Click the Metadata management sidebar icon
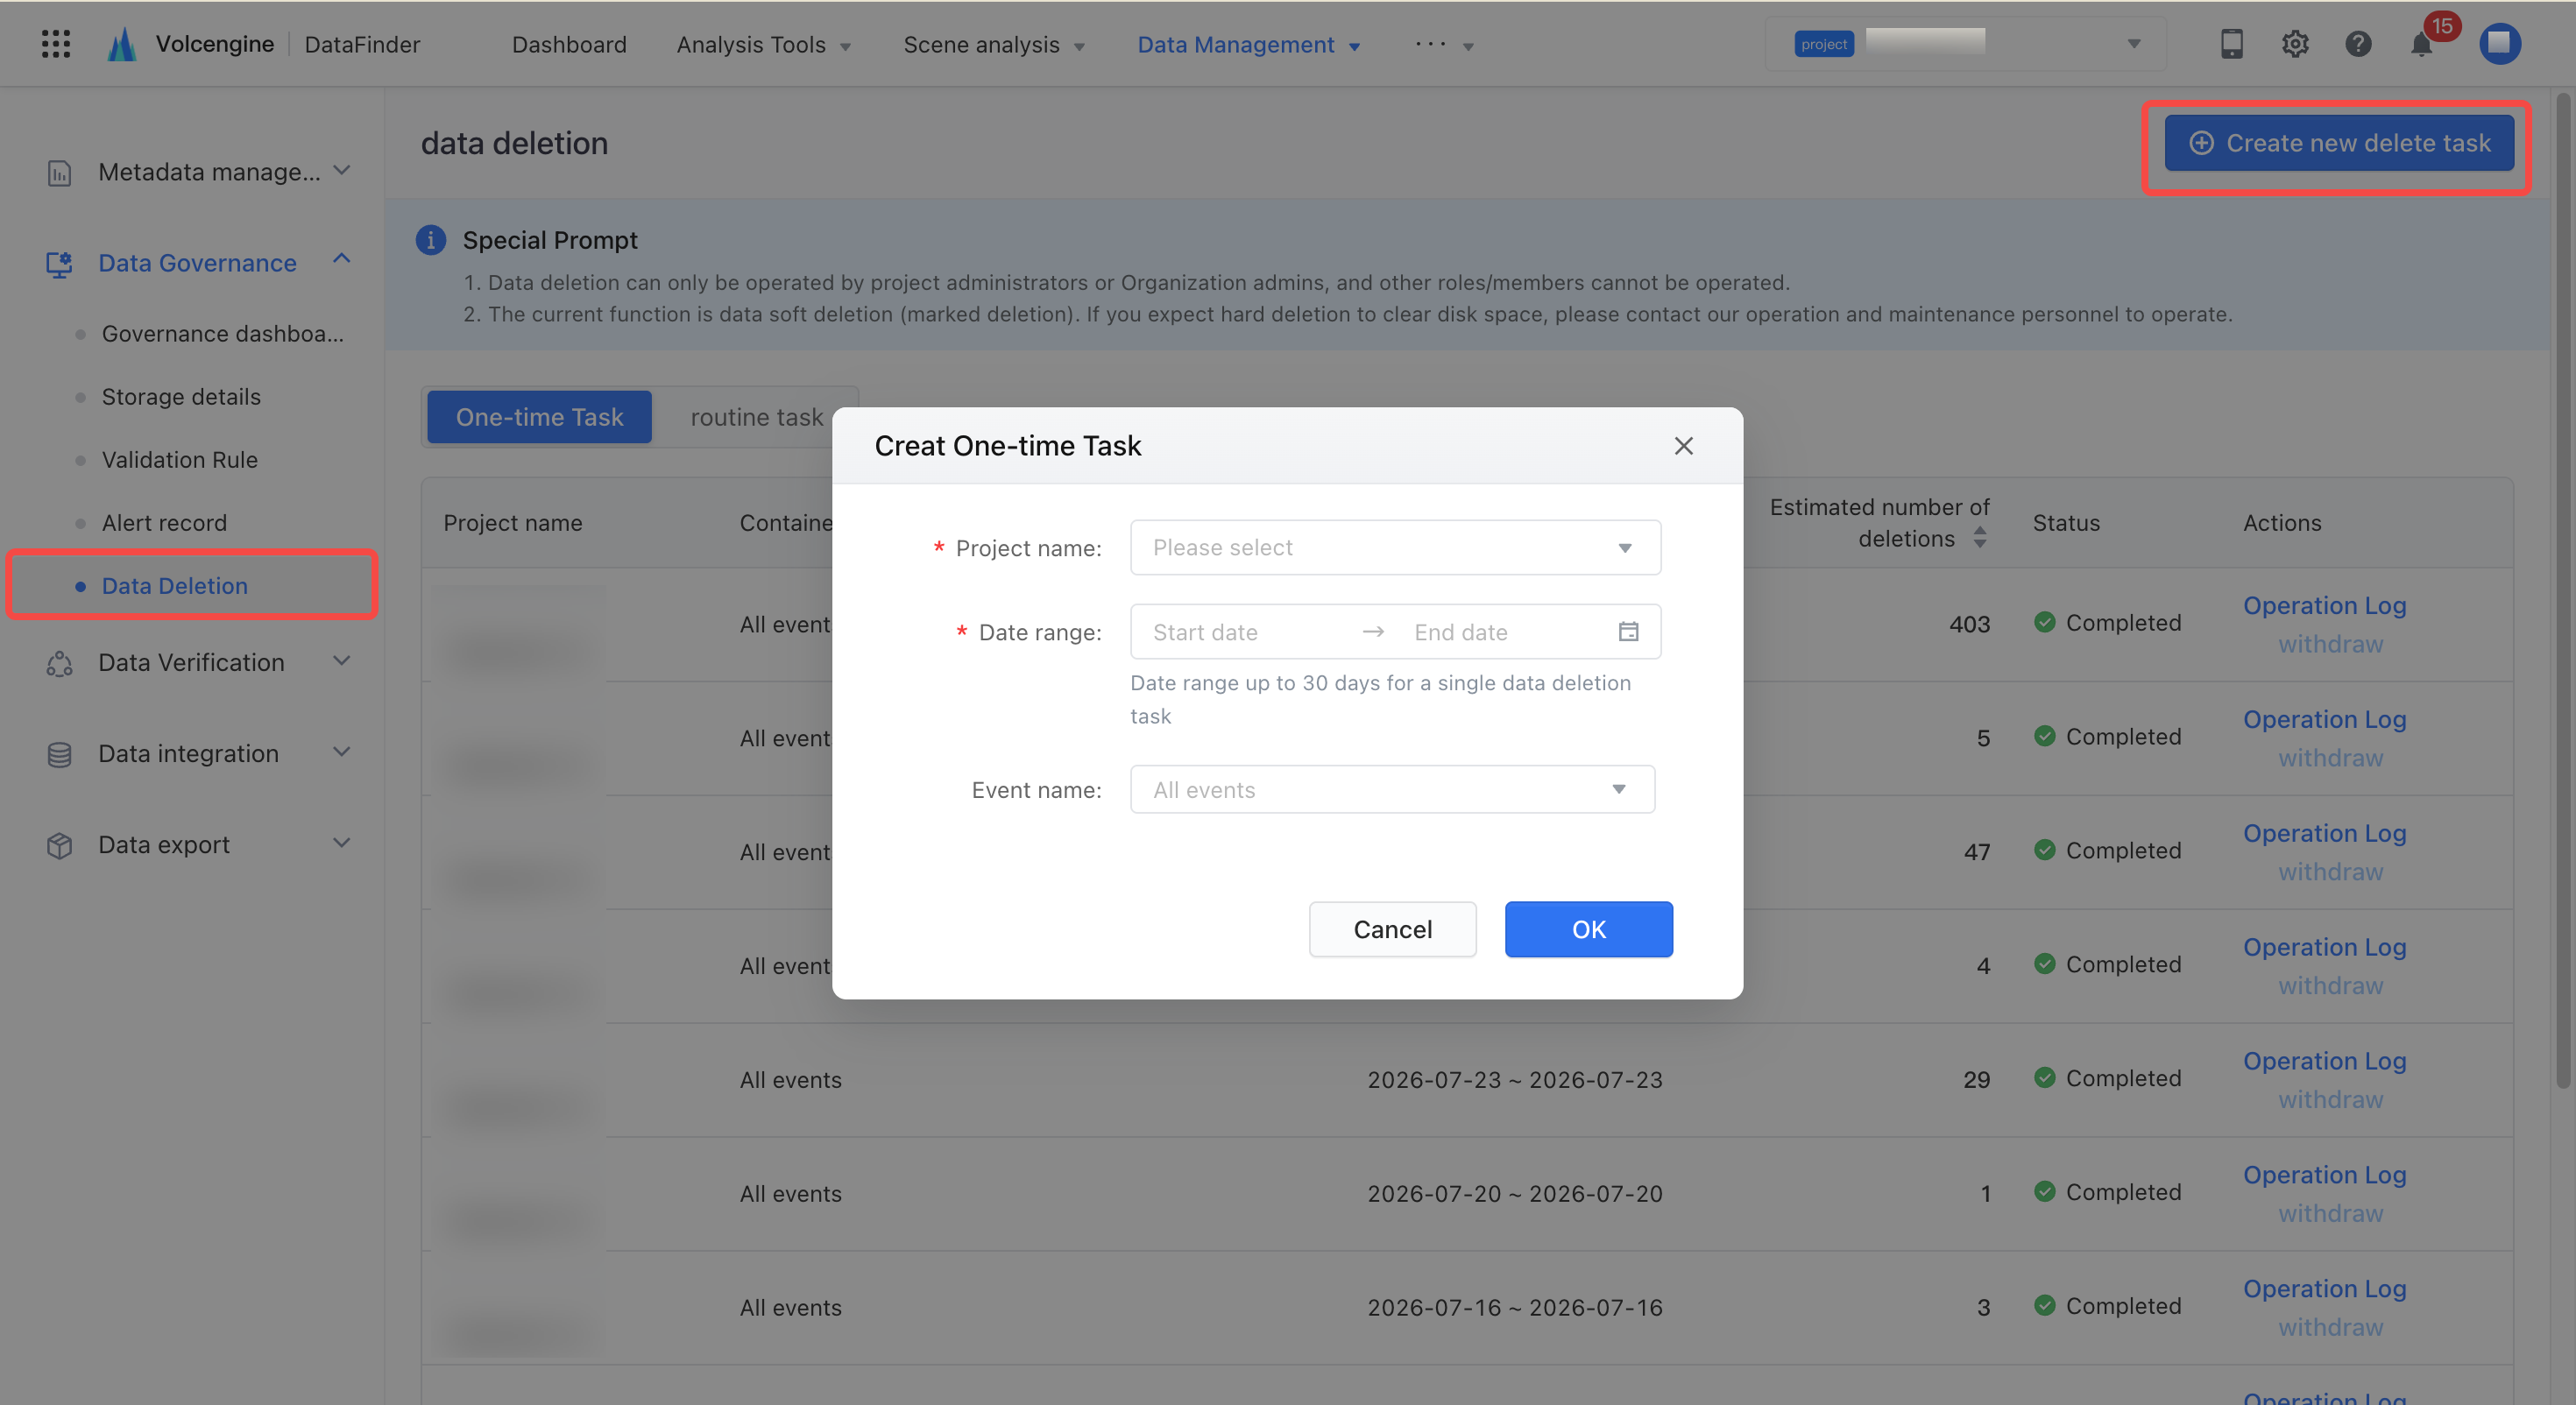The width and height of the screenshot is (2576, 1405). [x=59, y=172]
